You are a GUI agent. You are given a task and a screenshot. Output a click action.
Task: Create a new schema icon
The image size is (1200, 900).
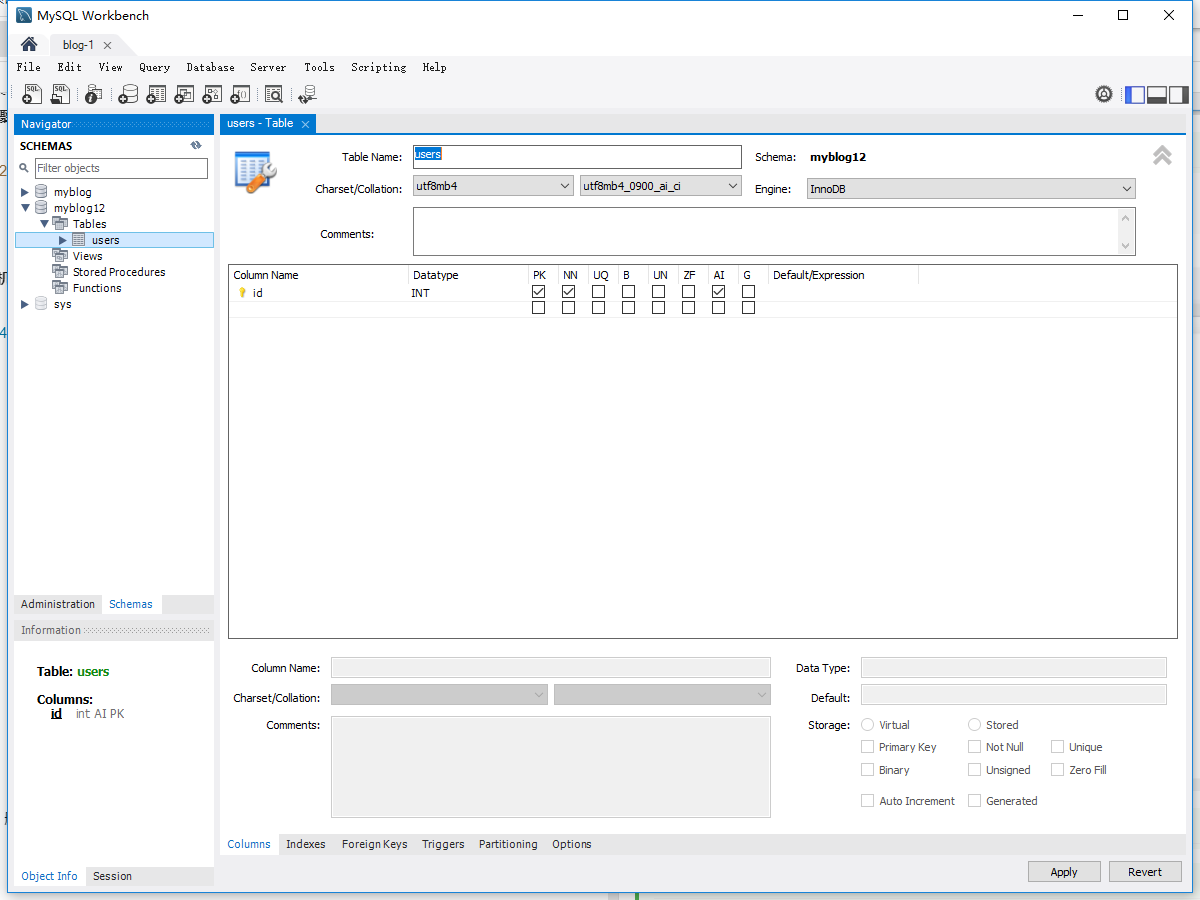point(128,94)
